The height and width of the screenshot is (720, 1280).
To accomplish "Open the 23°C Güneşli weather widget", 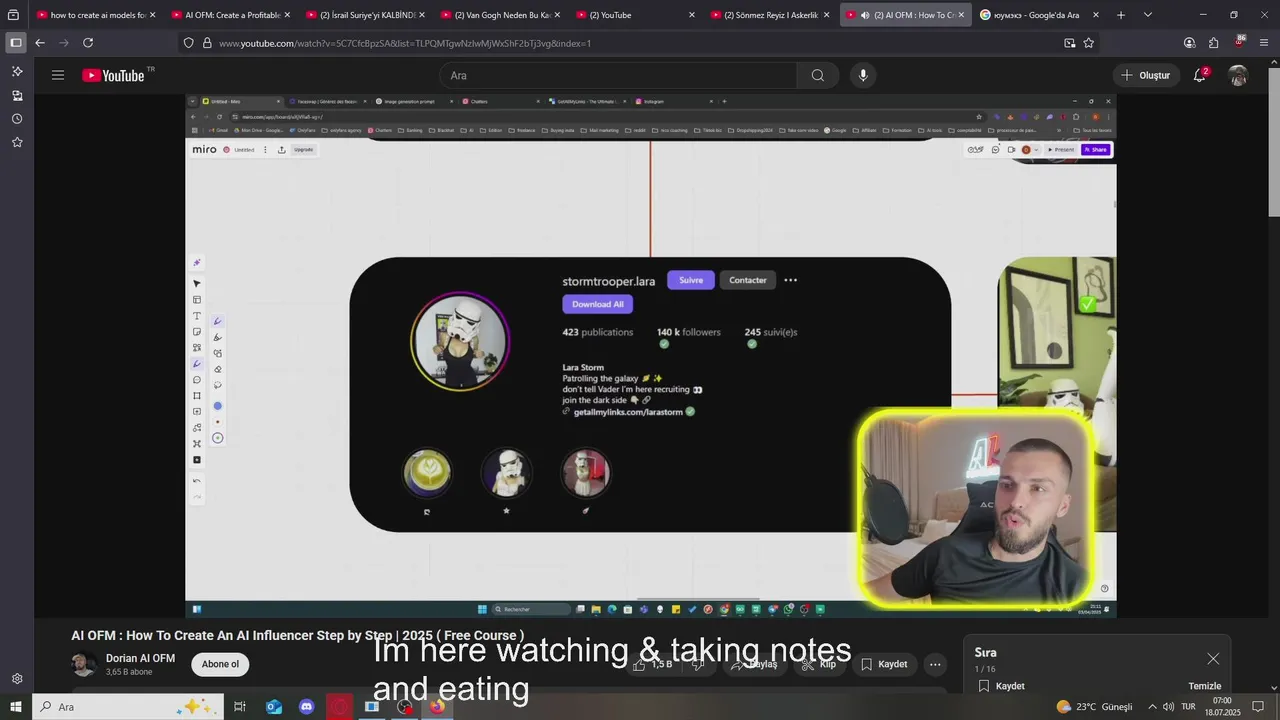I will tap(1095, 707).
